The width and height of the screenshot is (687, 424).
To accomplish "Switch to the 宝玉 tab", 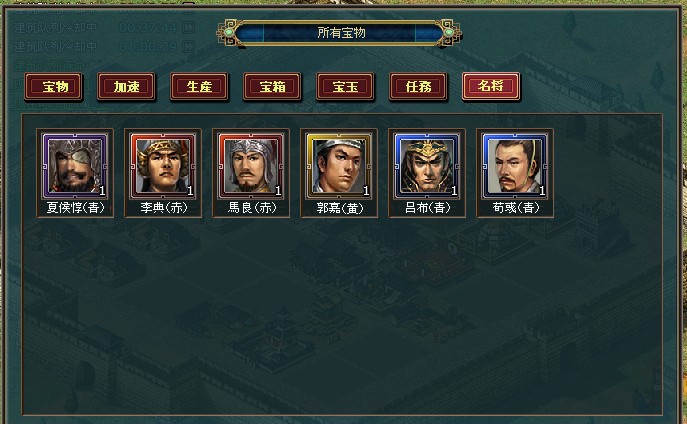I will pos(345,87).
